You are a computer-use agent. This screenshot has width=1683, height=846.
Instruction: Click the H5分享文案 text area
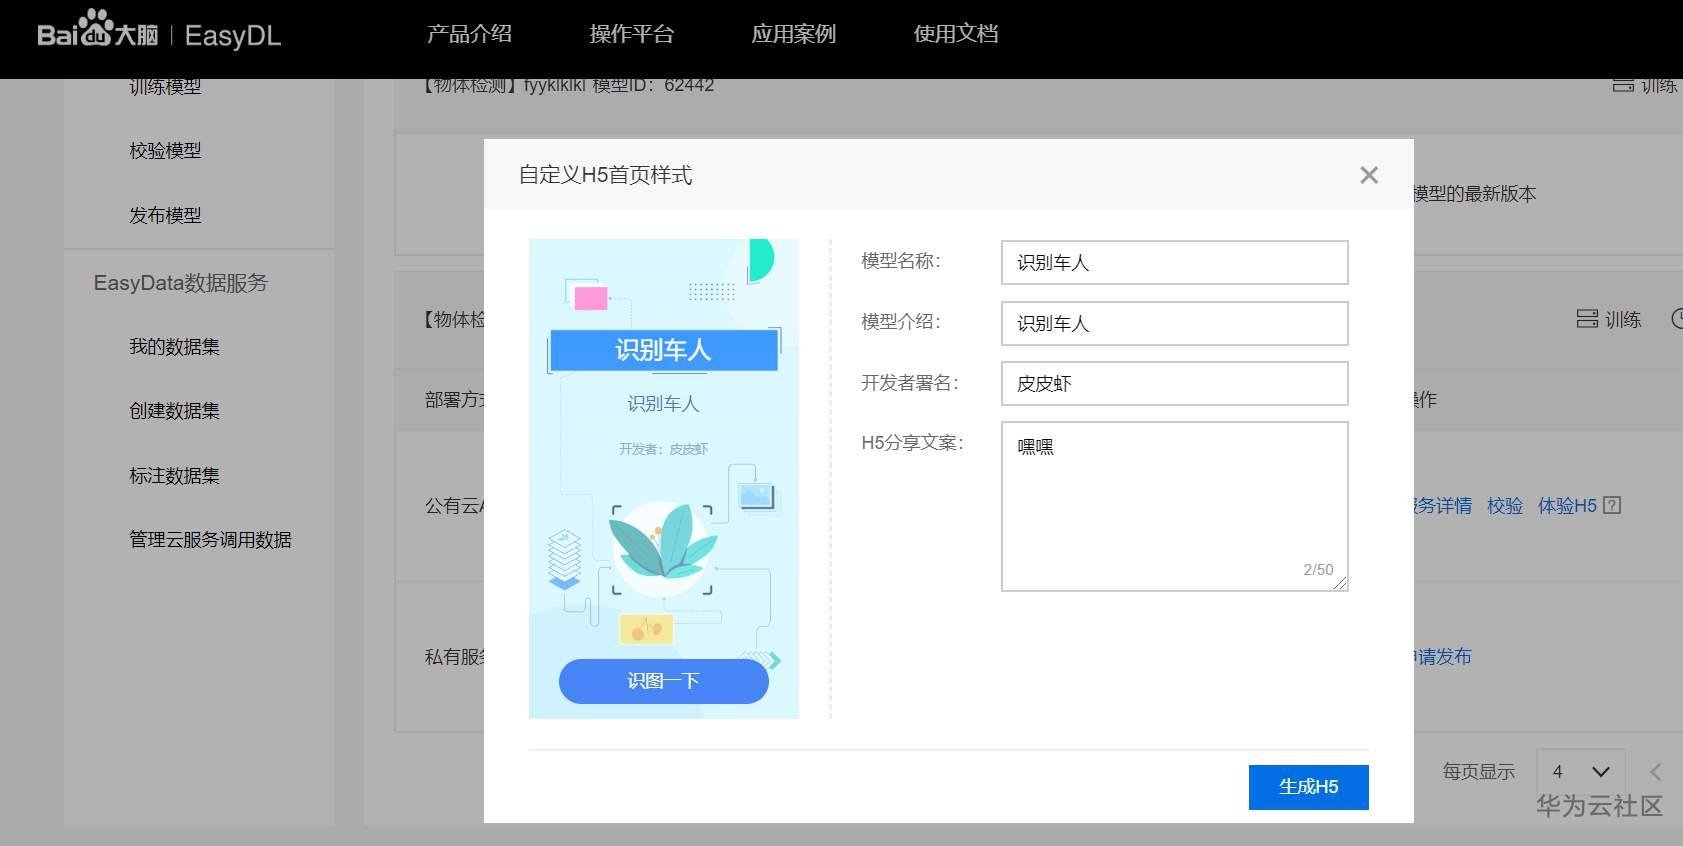pyautogui.click(x=1174, y=506)
